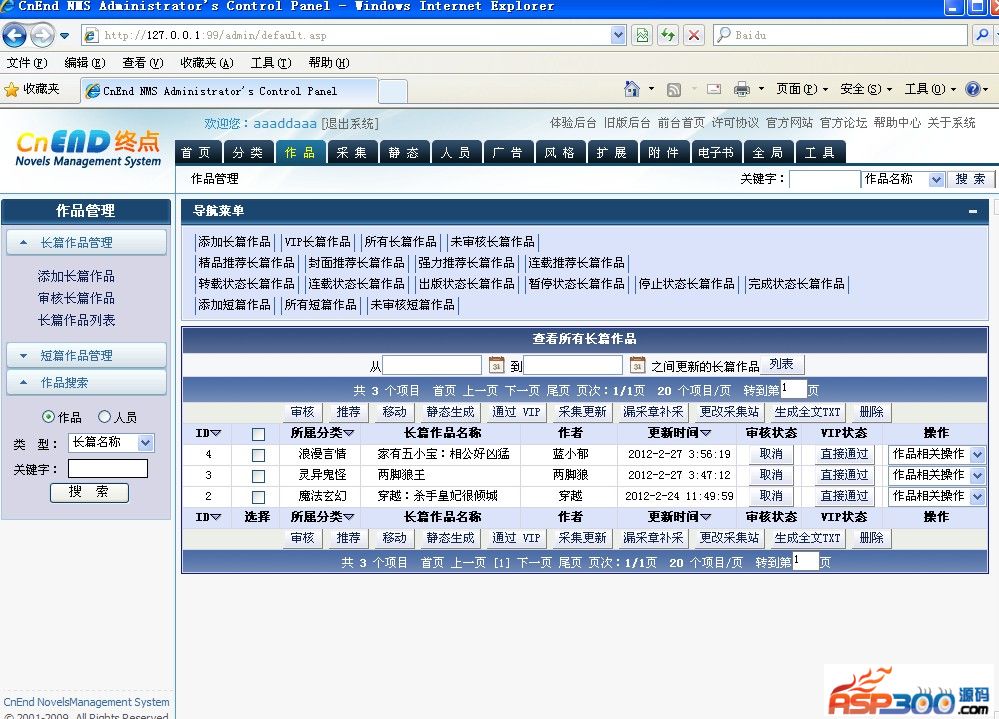
Task: Select the 作品 radio button
Action: click(48, 416)
